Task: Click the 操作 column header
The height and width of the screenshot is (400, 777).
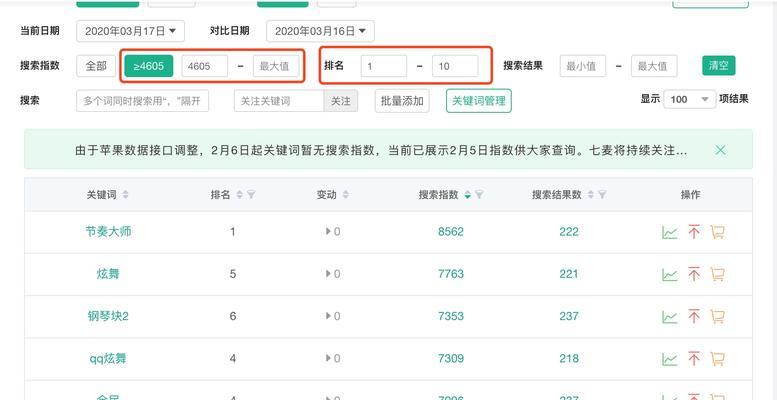Action: pos(690,195)
